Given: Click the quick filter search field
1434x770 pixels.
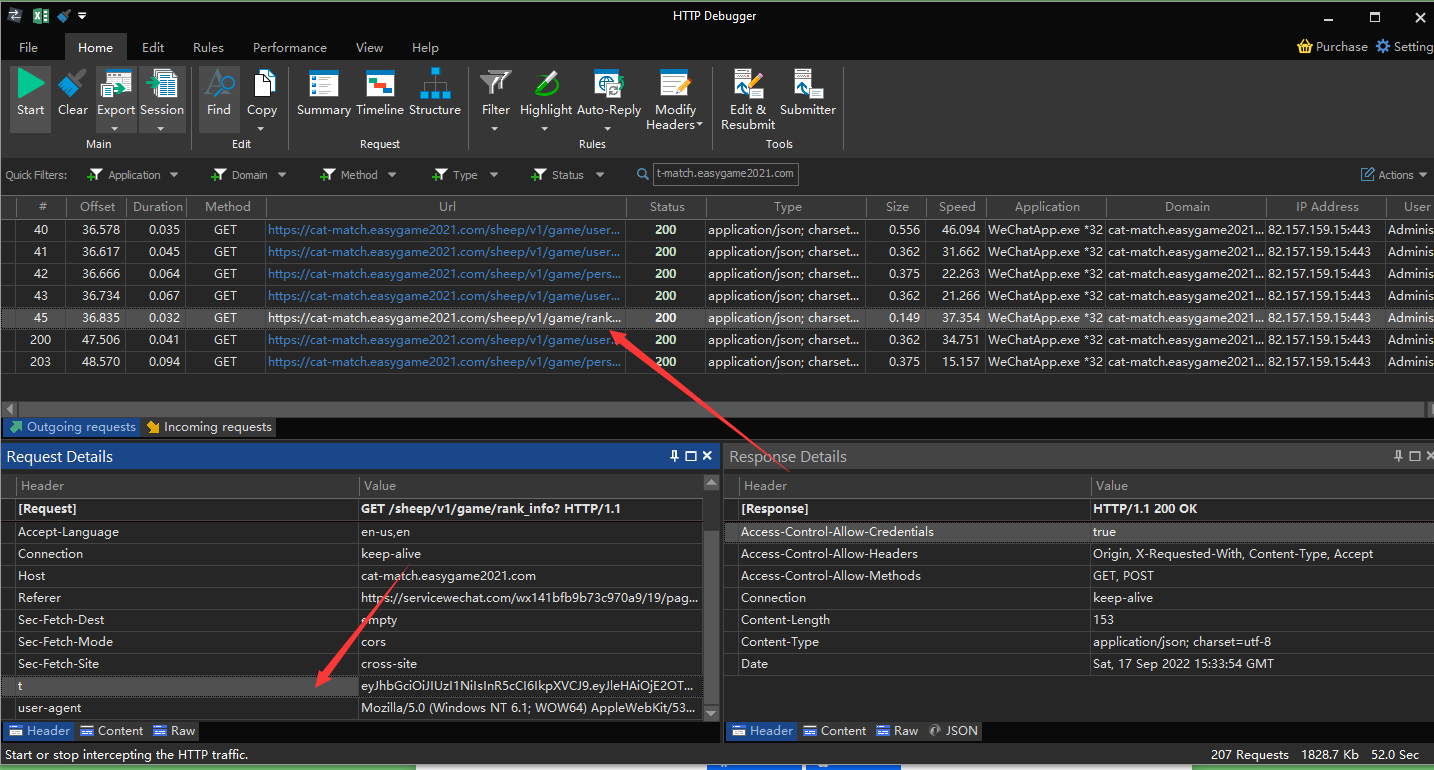Looking at the screenshot, I should [725, 174].
